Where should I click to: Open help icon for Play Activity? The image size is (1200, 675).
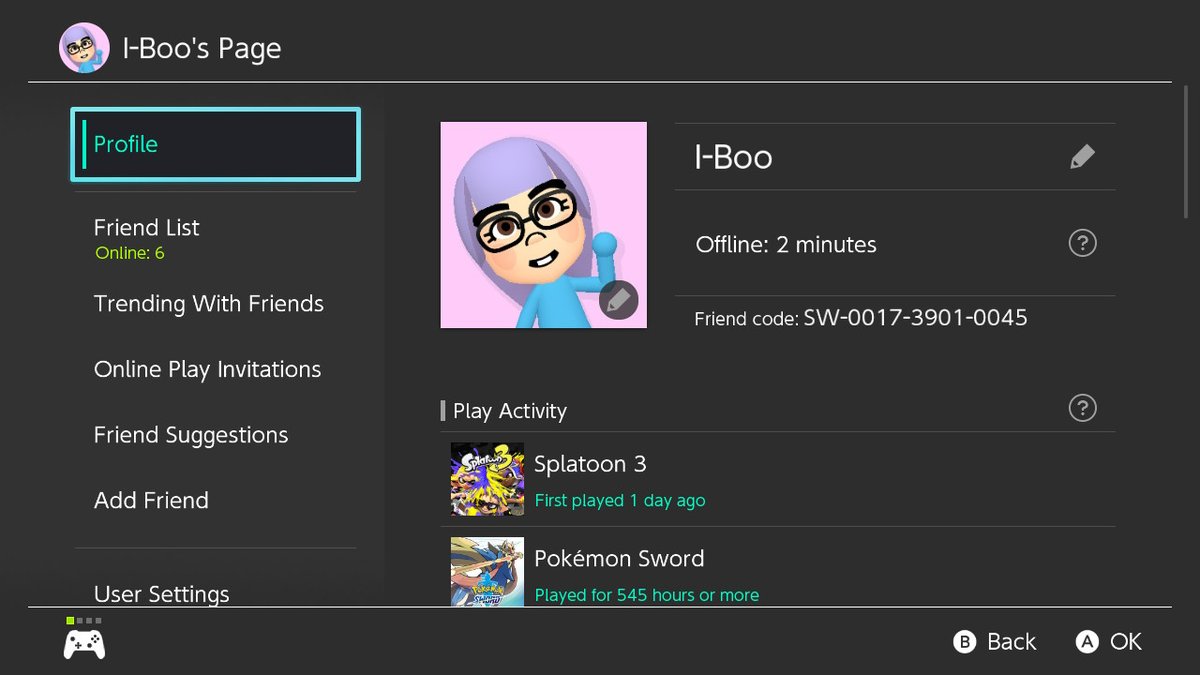1082,408
